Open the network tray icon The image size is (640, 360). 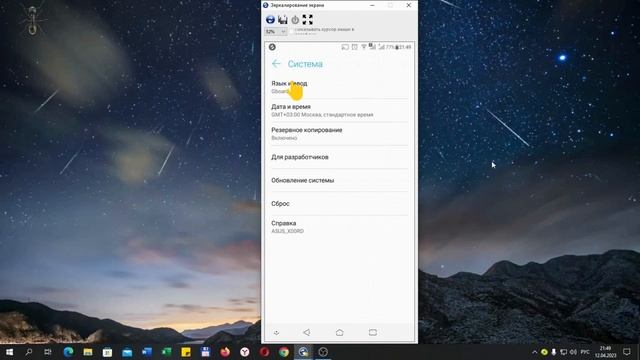(564, 352)
